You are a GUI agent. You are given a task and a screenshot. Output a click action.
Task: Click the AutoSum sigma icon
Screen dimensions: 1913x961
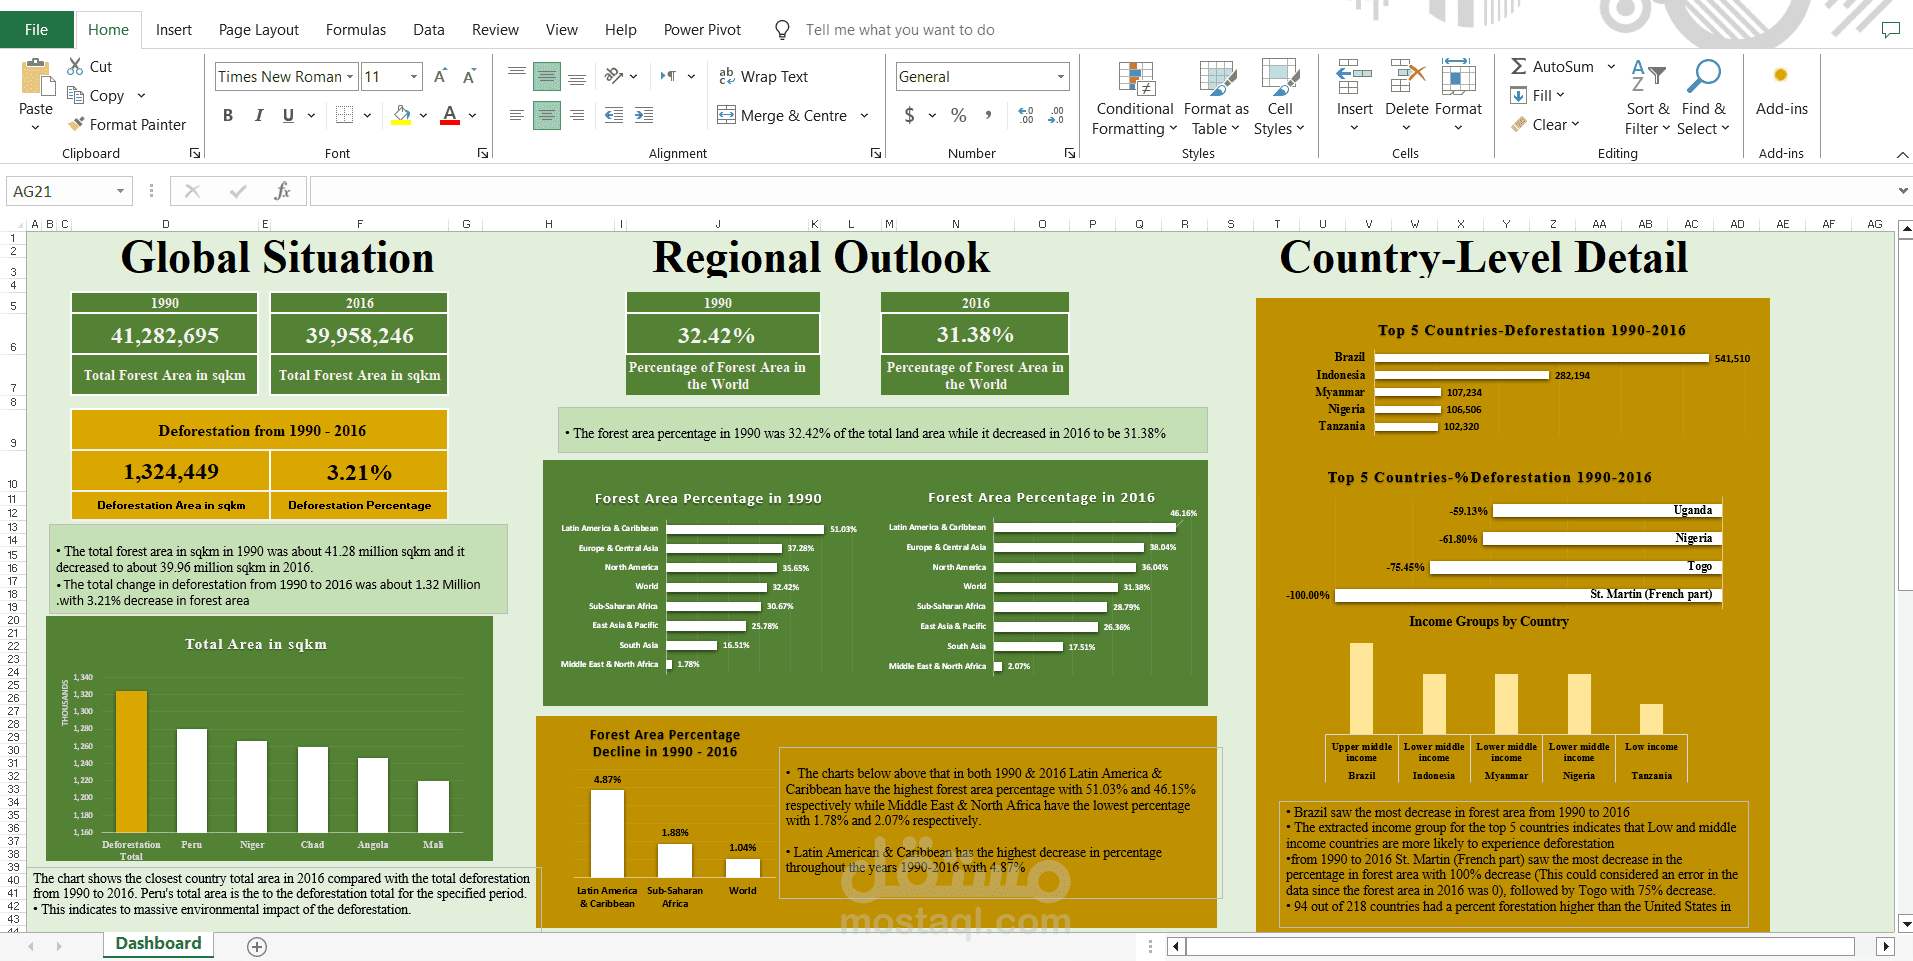pos(1519,66)
